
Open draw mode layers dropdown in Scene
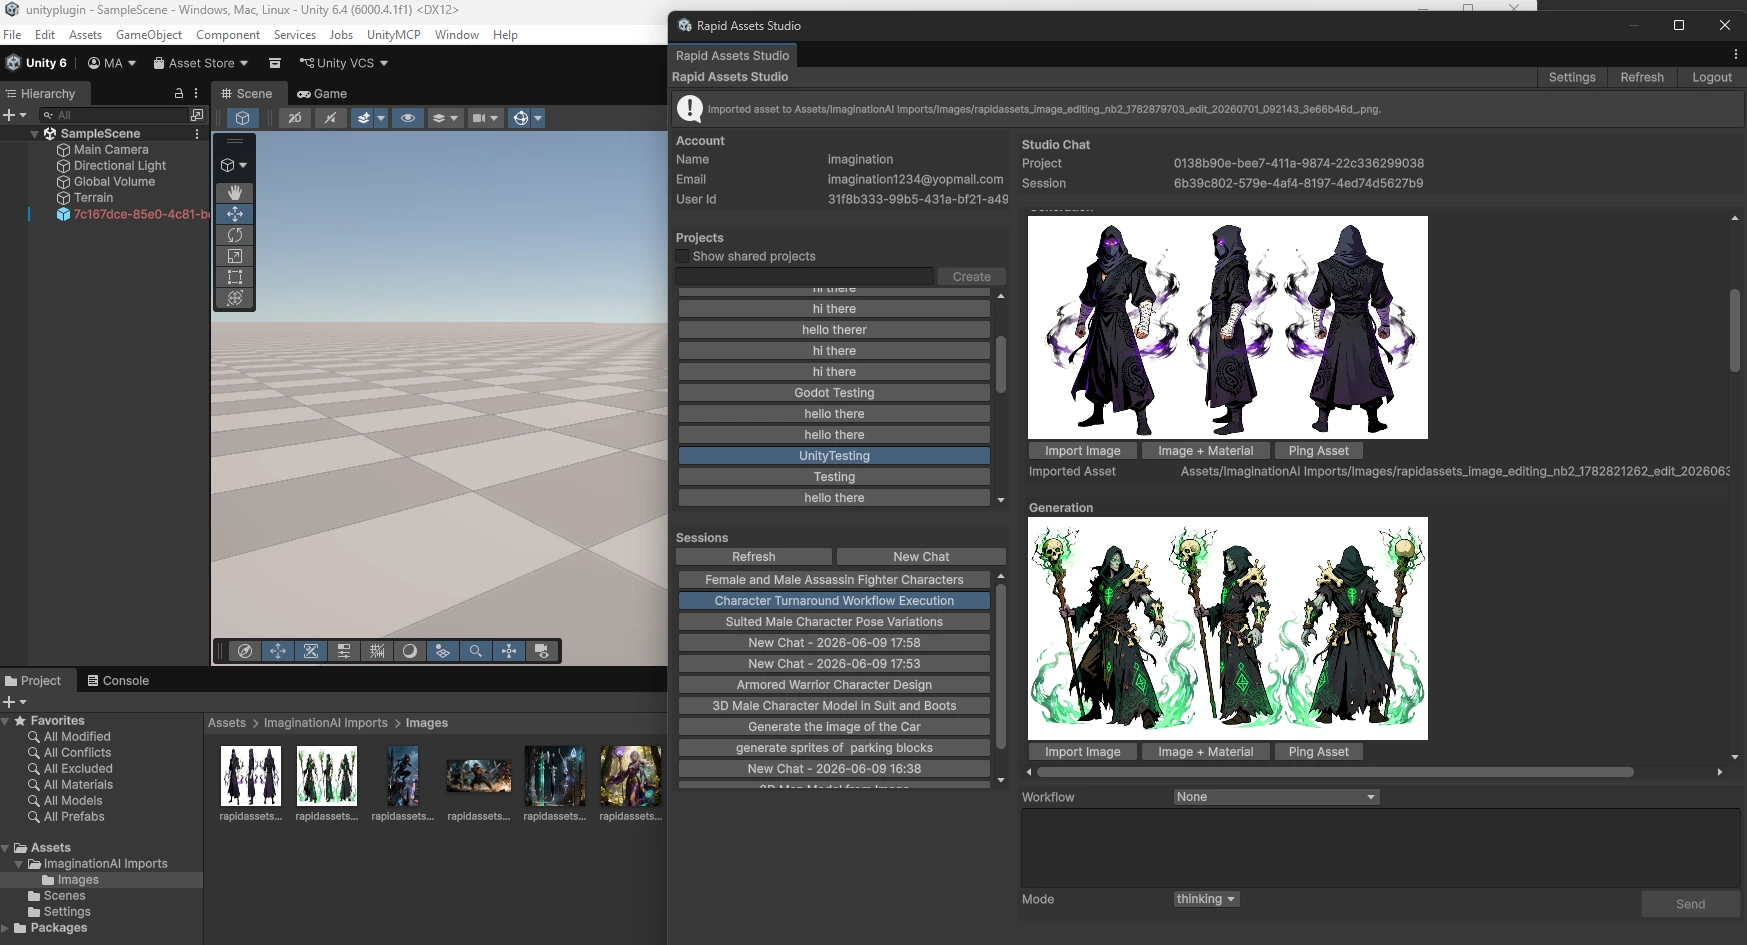point(445,118)
